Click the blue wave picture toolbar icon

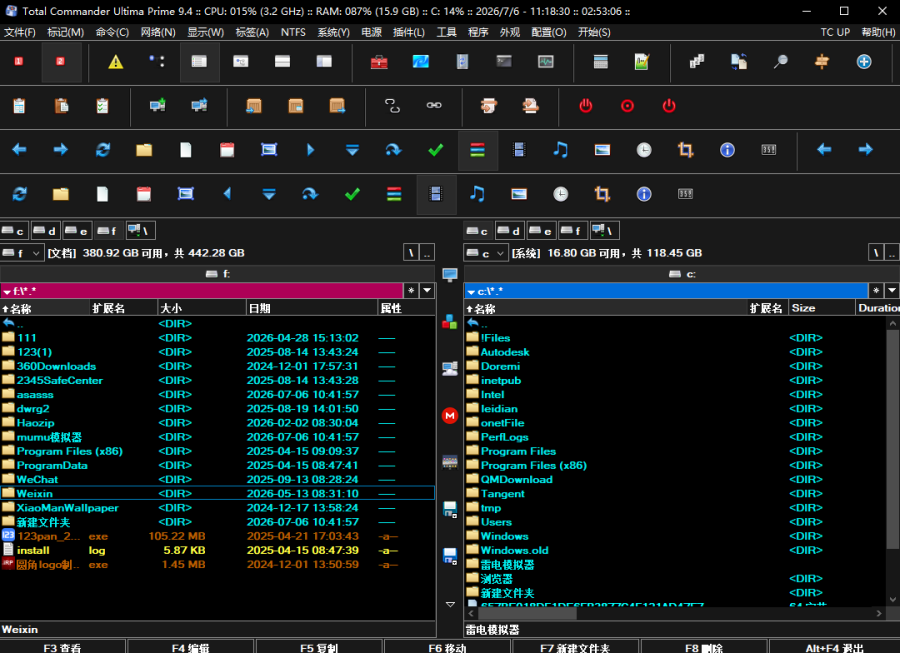click(x=421, y=61)
